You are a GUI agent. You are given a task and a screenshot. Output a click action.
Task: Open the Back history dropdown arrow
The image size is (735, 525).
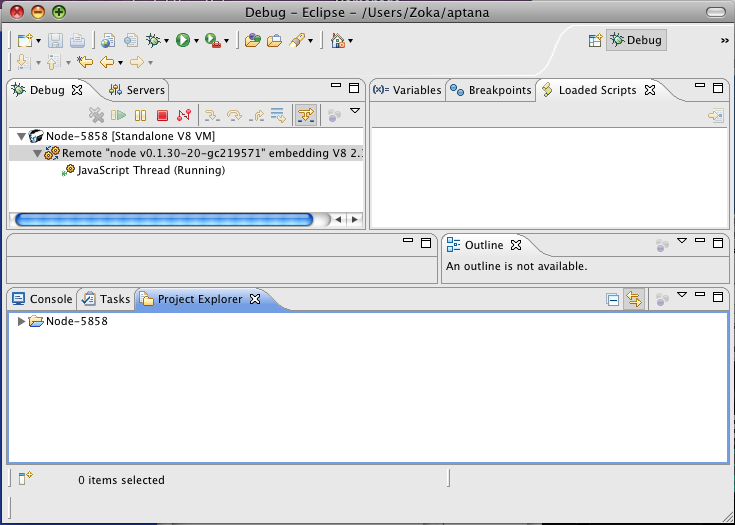coord(120,63)
